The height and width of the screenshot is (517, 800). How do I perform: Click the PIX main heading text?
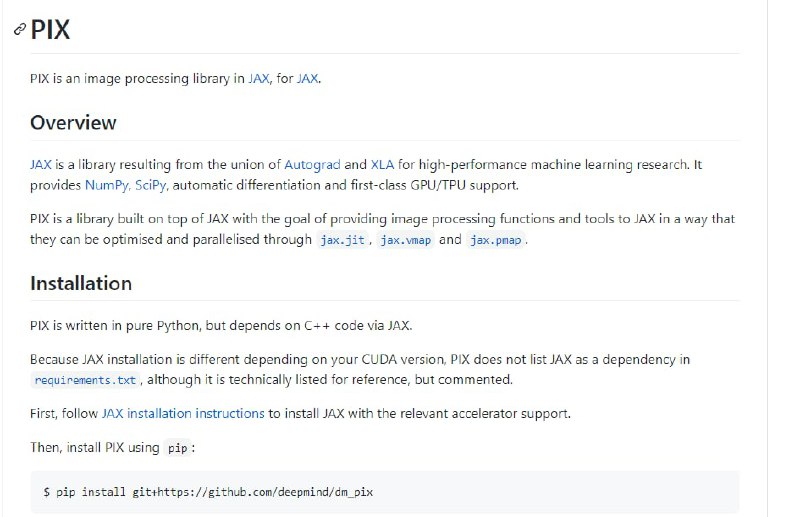point(50,29)
